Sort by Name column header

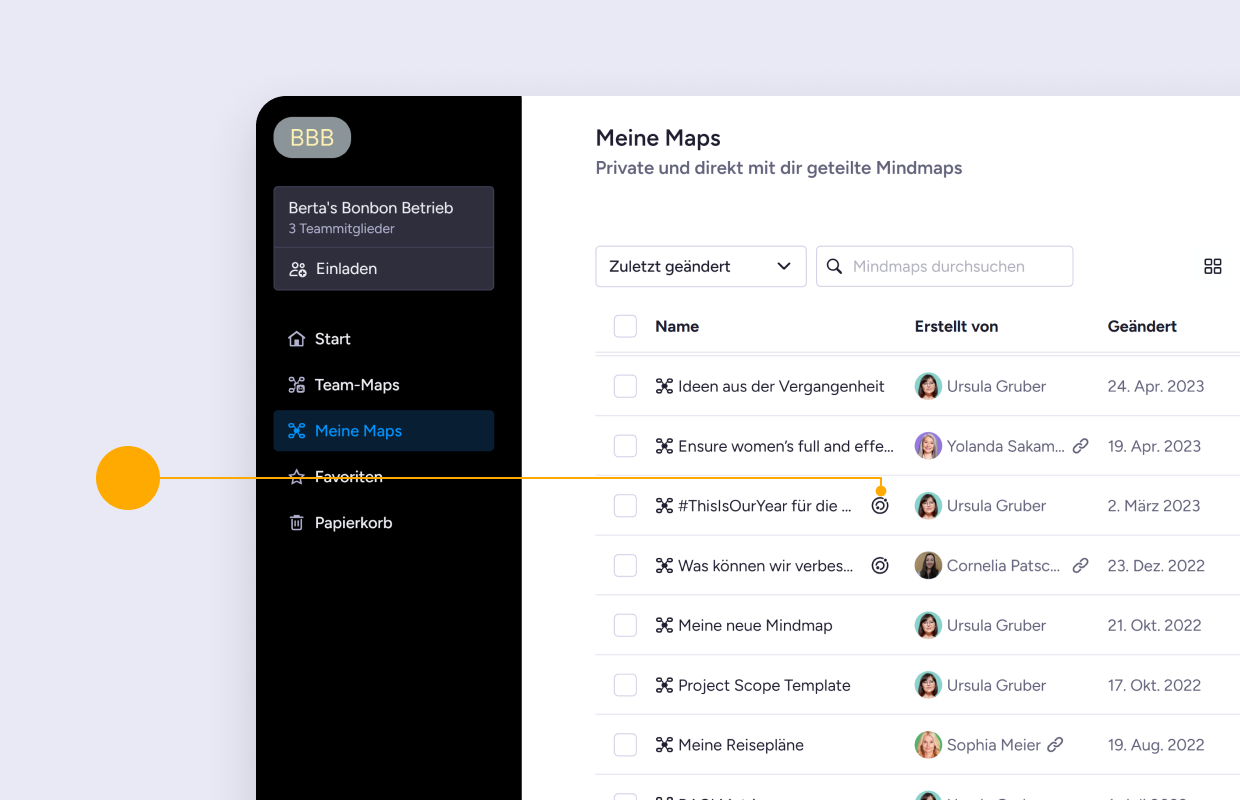(x=677, y=326)
